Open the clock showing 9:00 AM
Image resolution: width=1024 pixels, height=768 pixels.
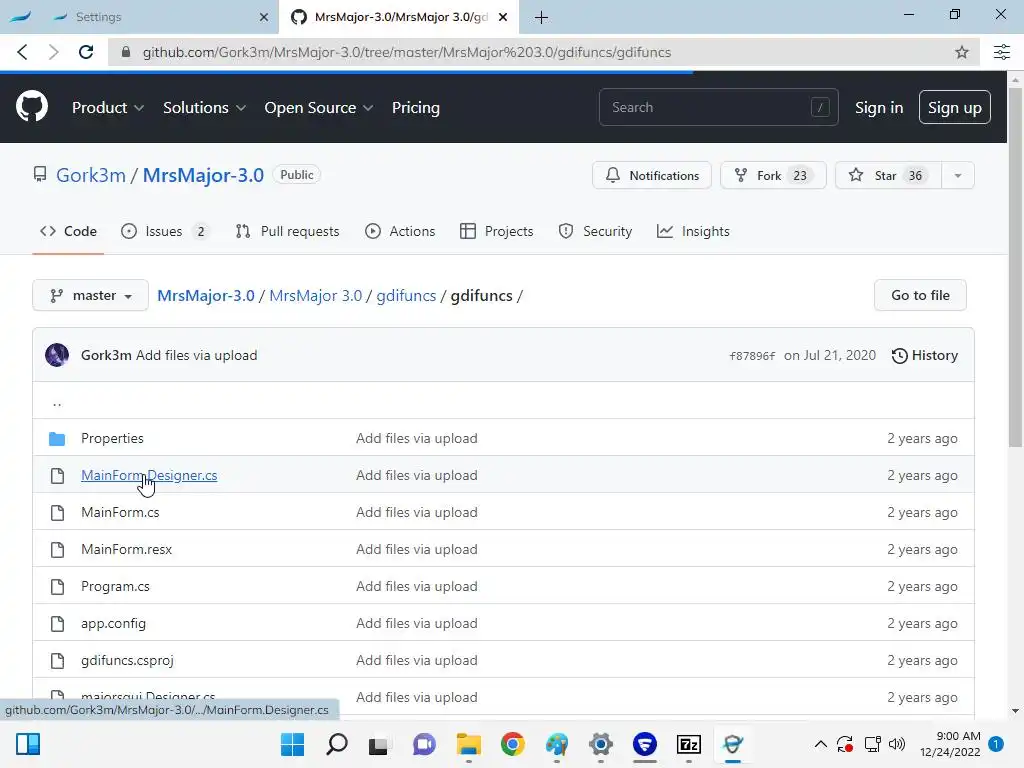coord(950,744)
